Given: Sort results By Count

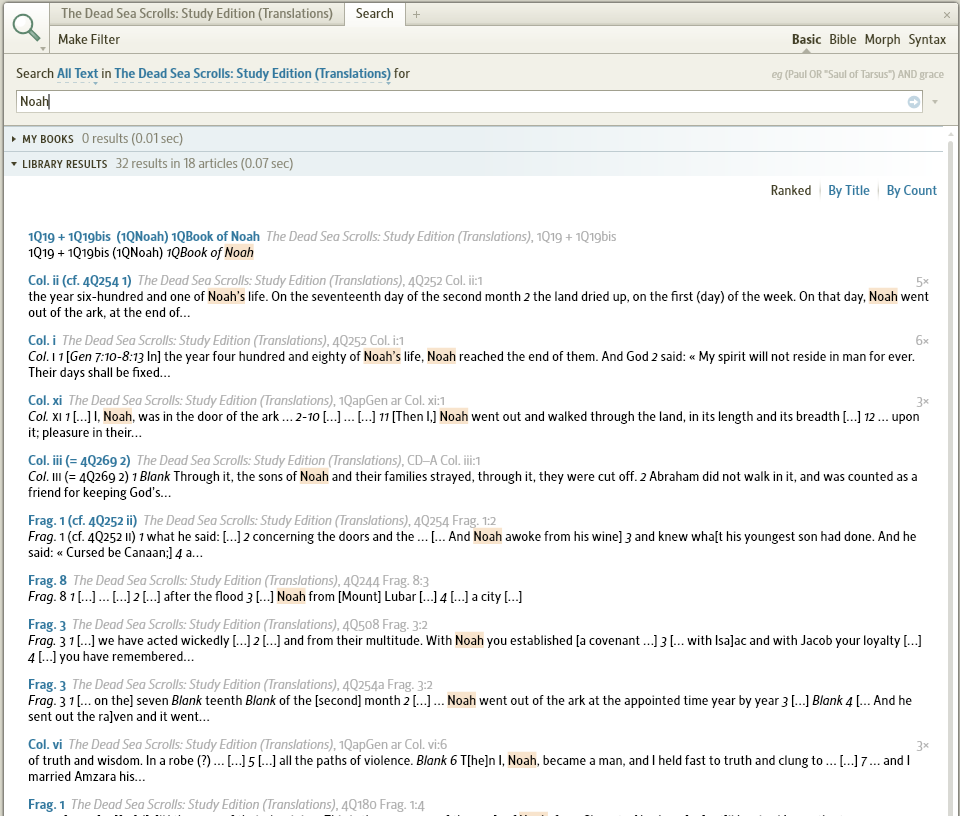Looking at the screenshot, I should tap(912, 190).
